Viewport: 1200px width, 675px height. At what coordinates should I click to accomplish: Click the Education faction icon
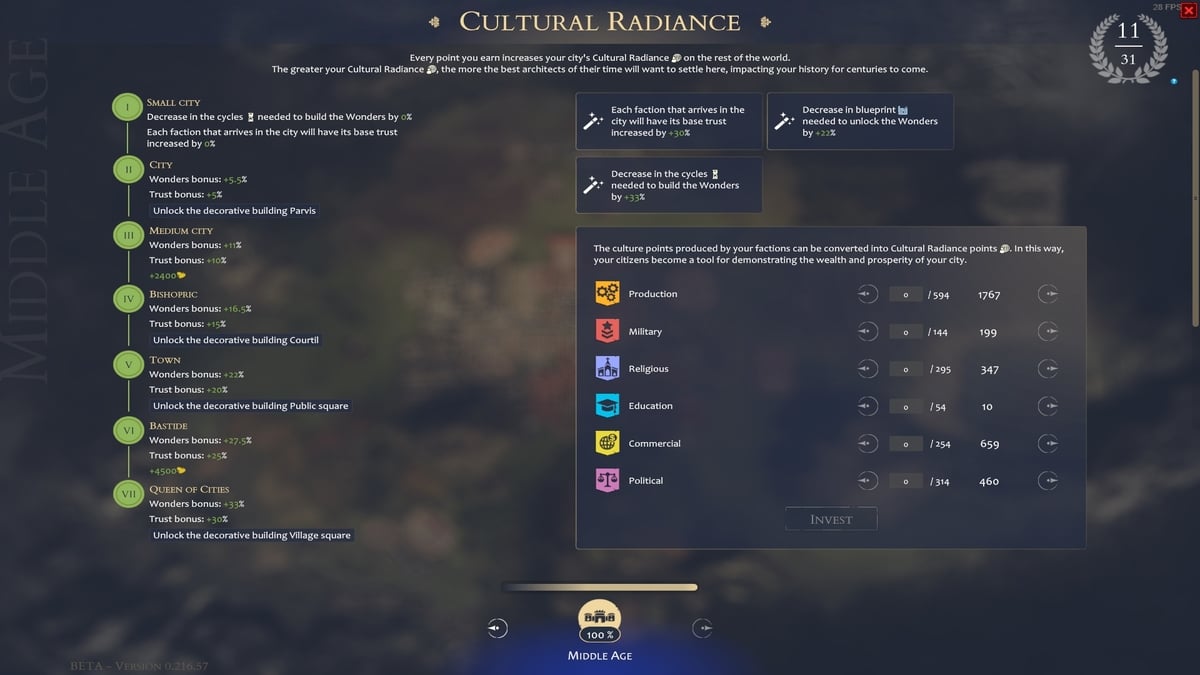tap(606, 406)
